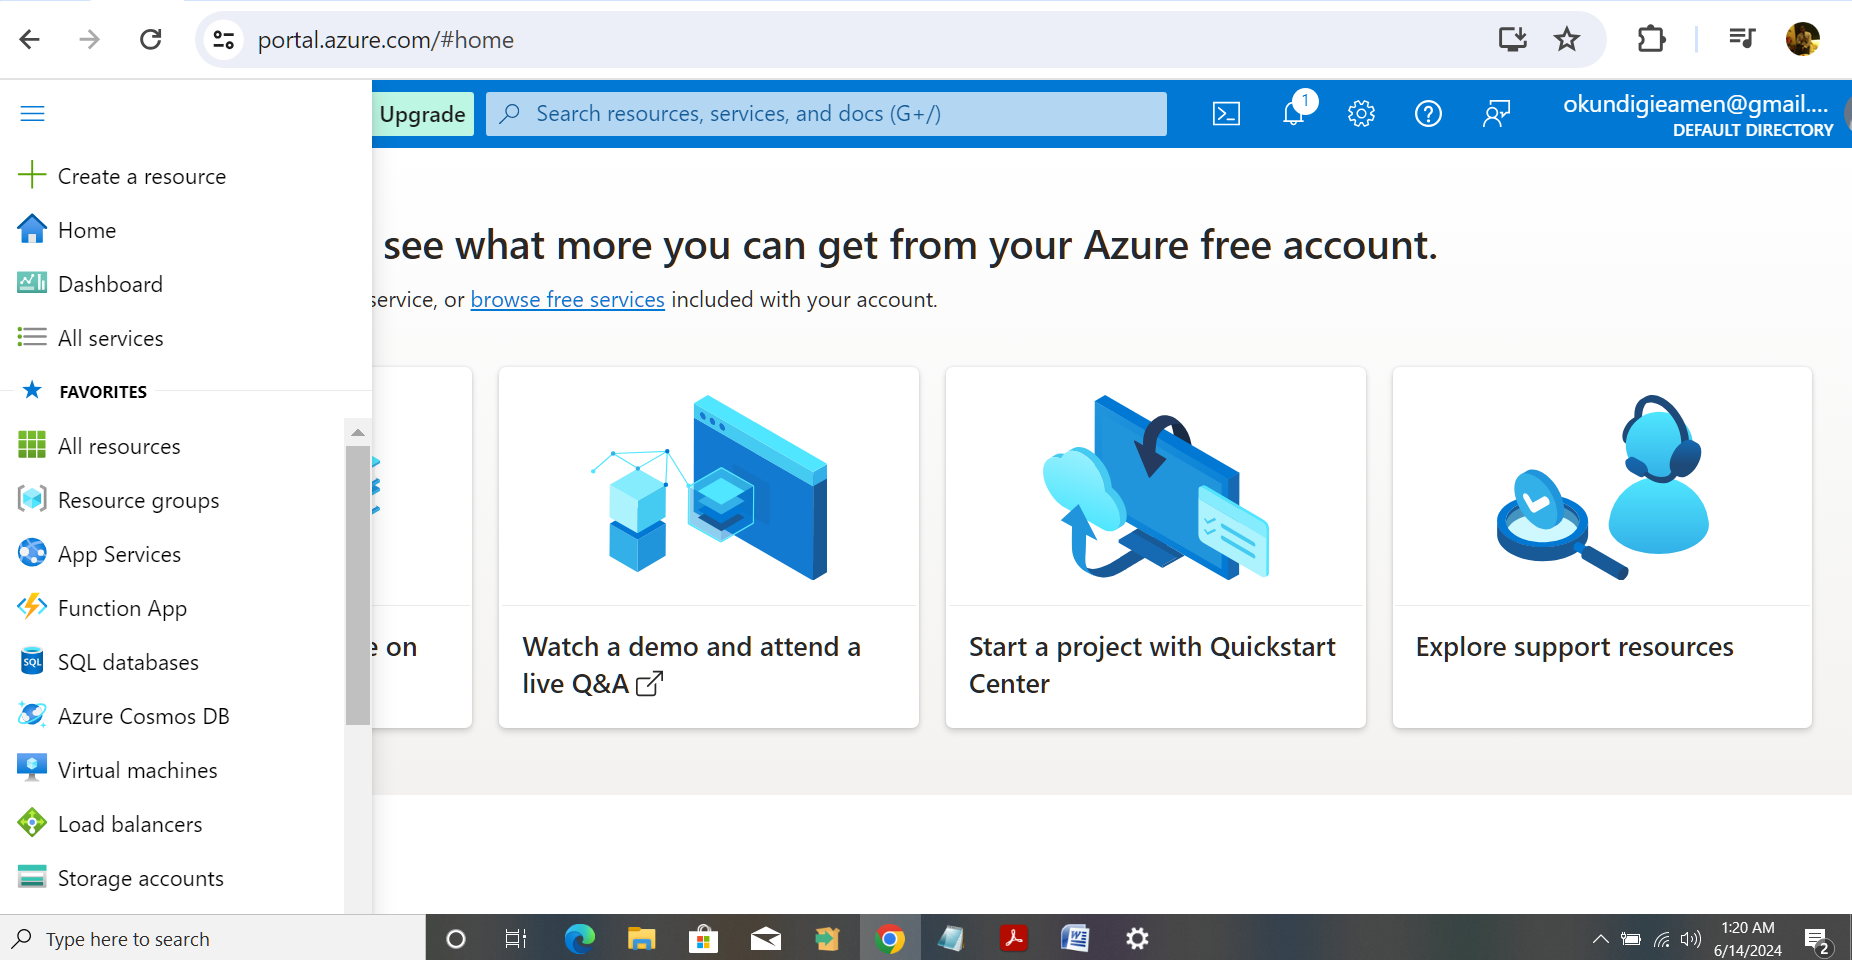Screen dimensions: 1852x960
Task: Show hidden system tray icons
Action: coord(1600,939)
